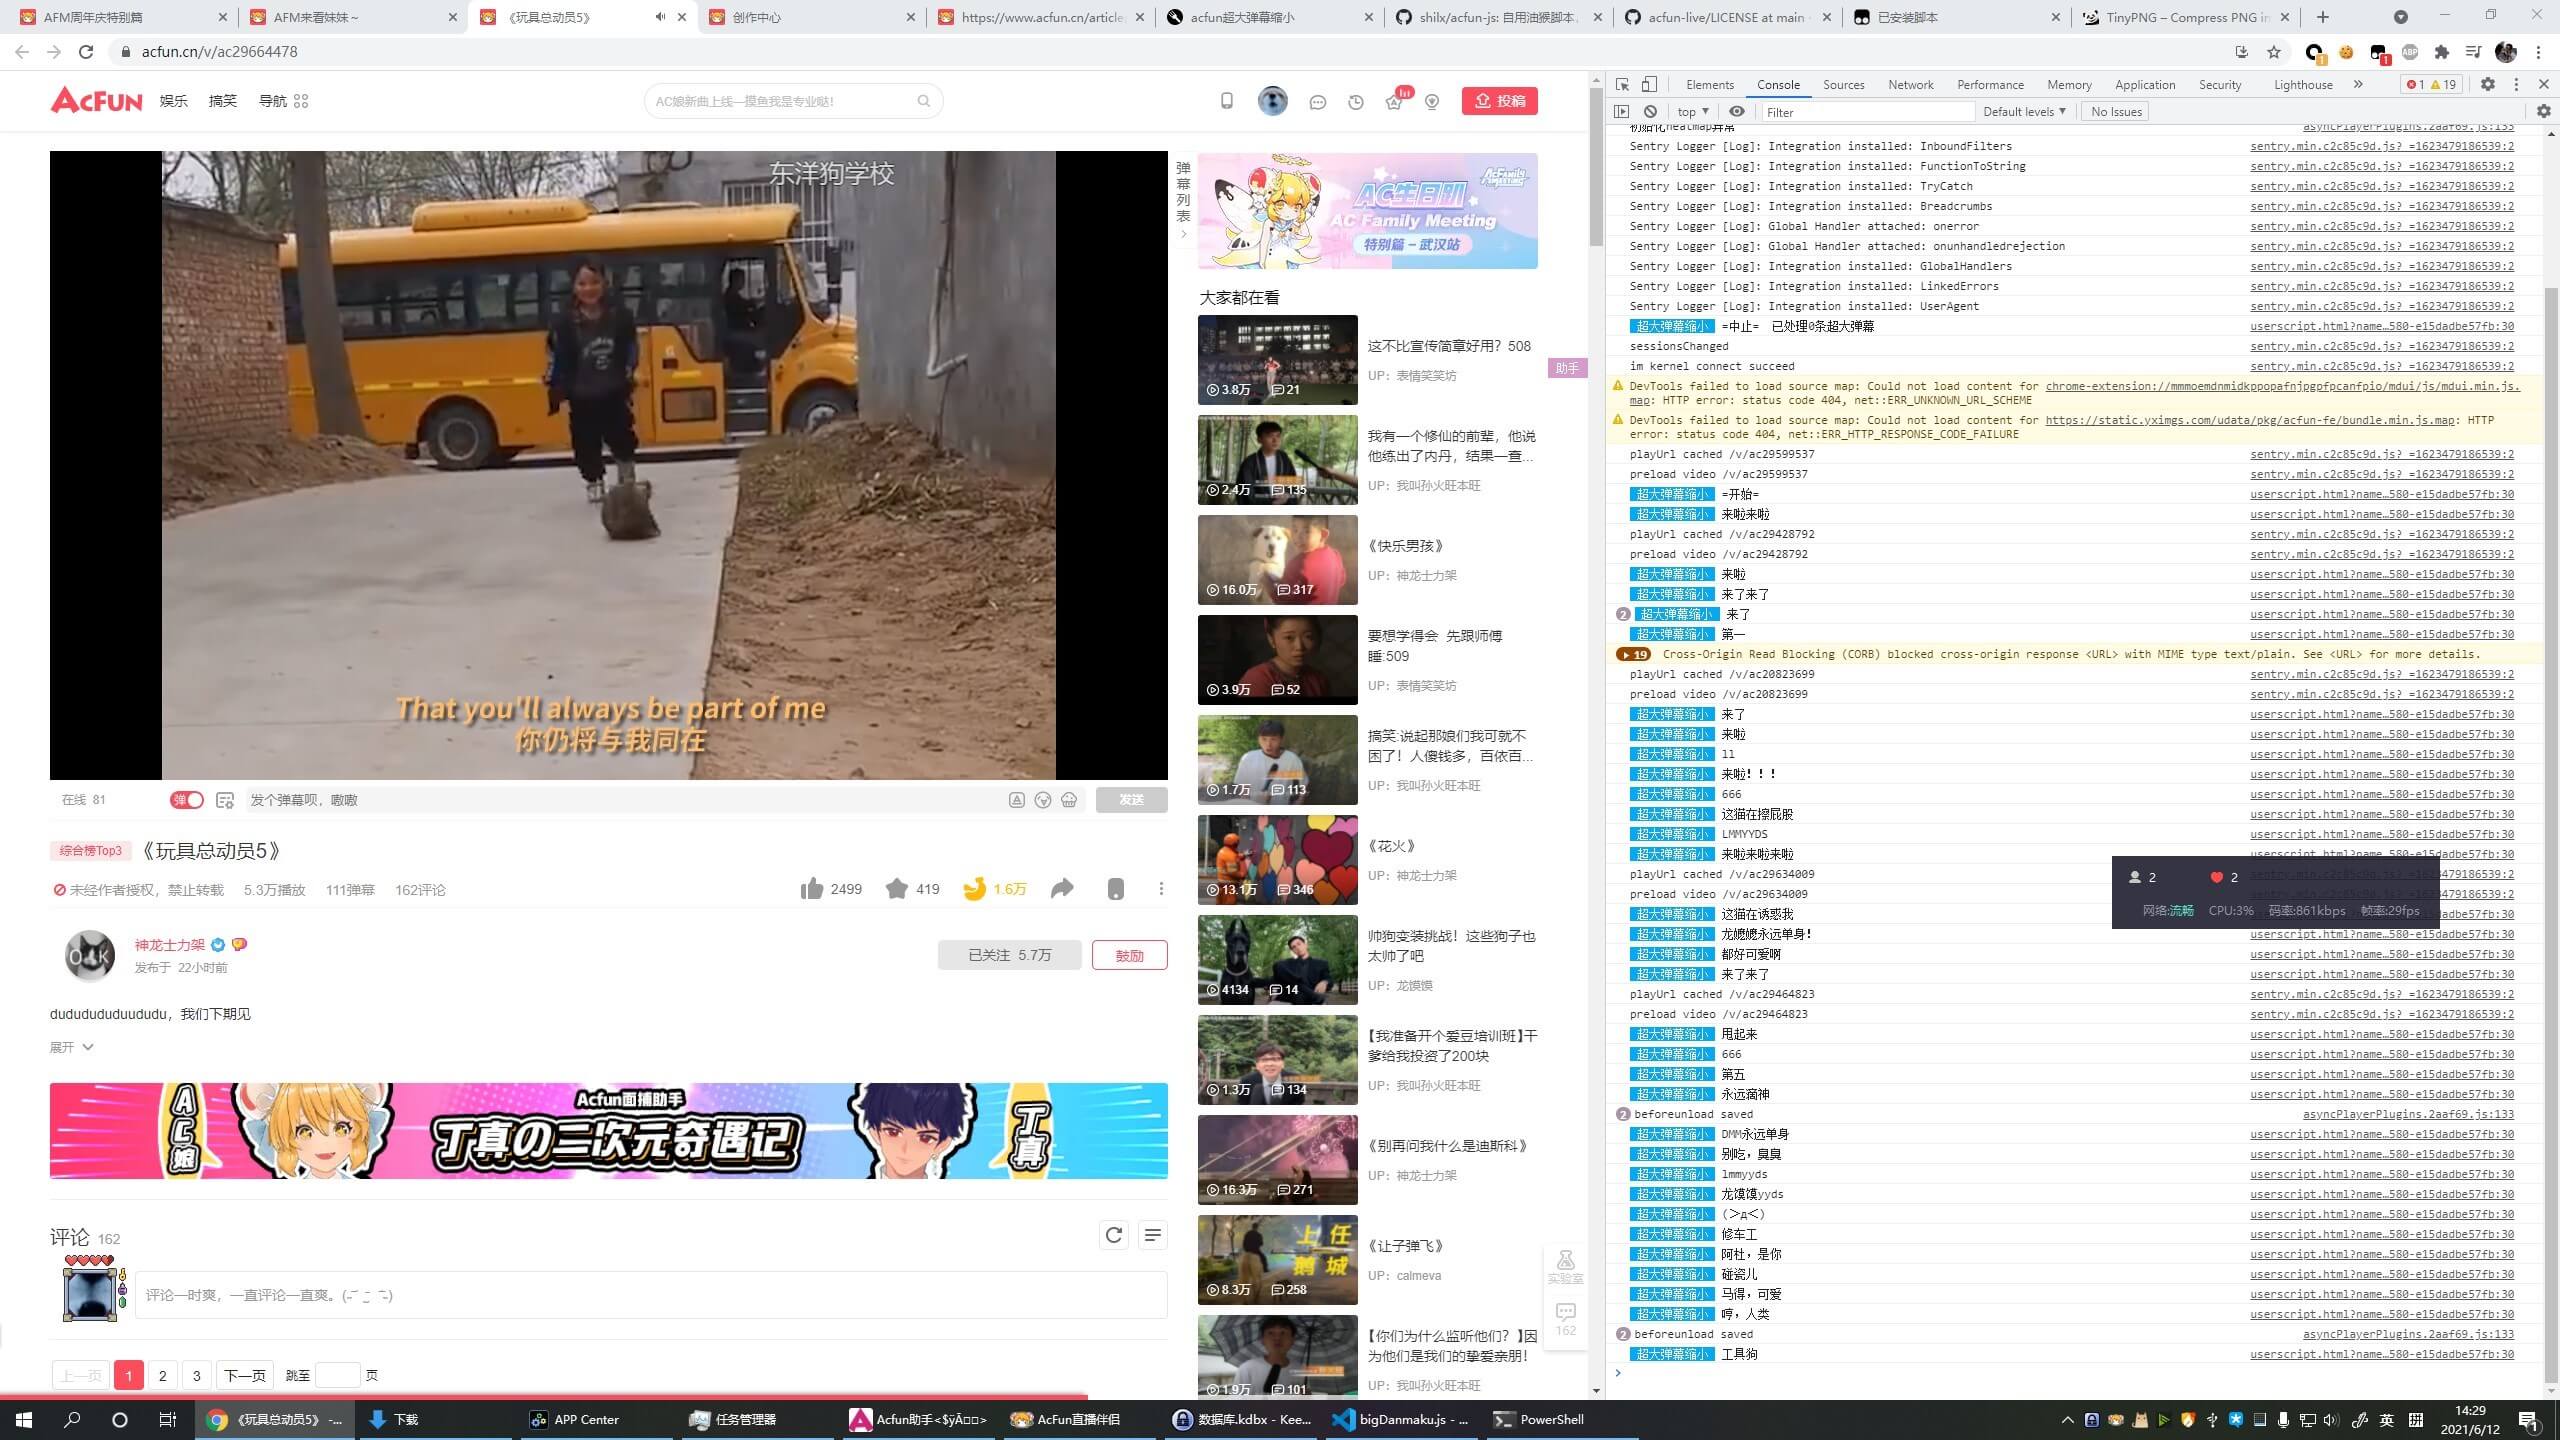Click the user avatar in AcFun header
This screenshot has width=2560, height=1440.
1272,101
